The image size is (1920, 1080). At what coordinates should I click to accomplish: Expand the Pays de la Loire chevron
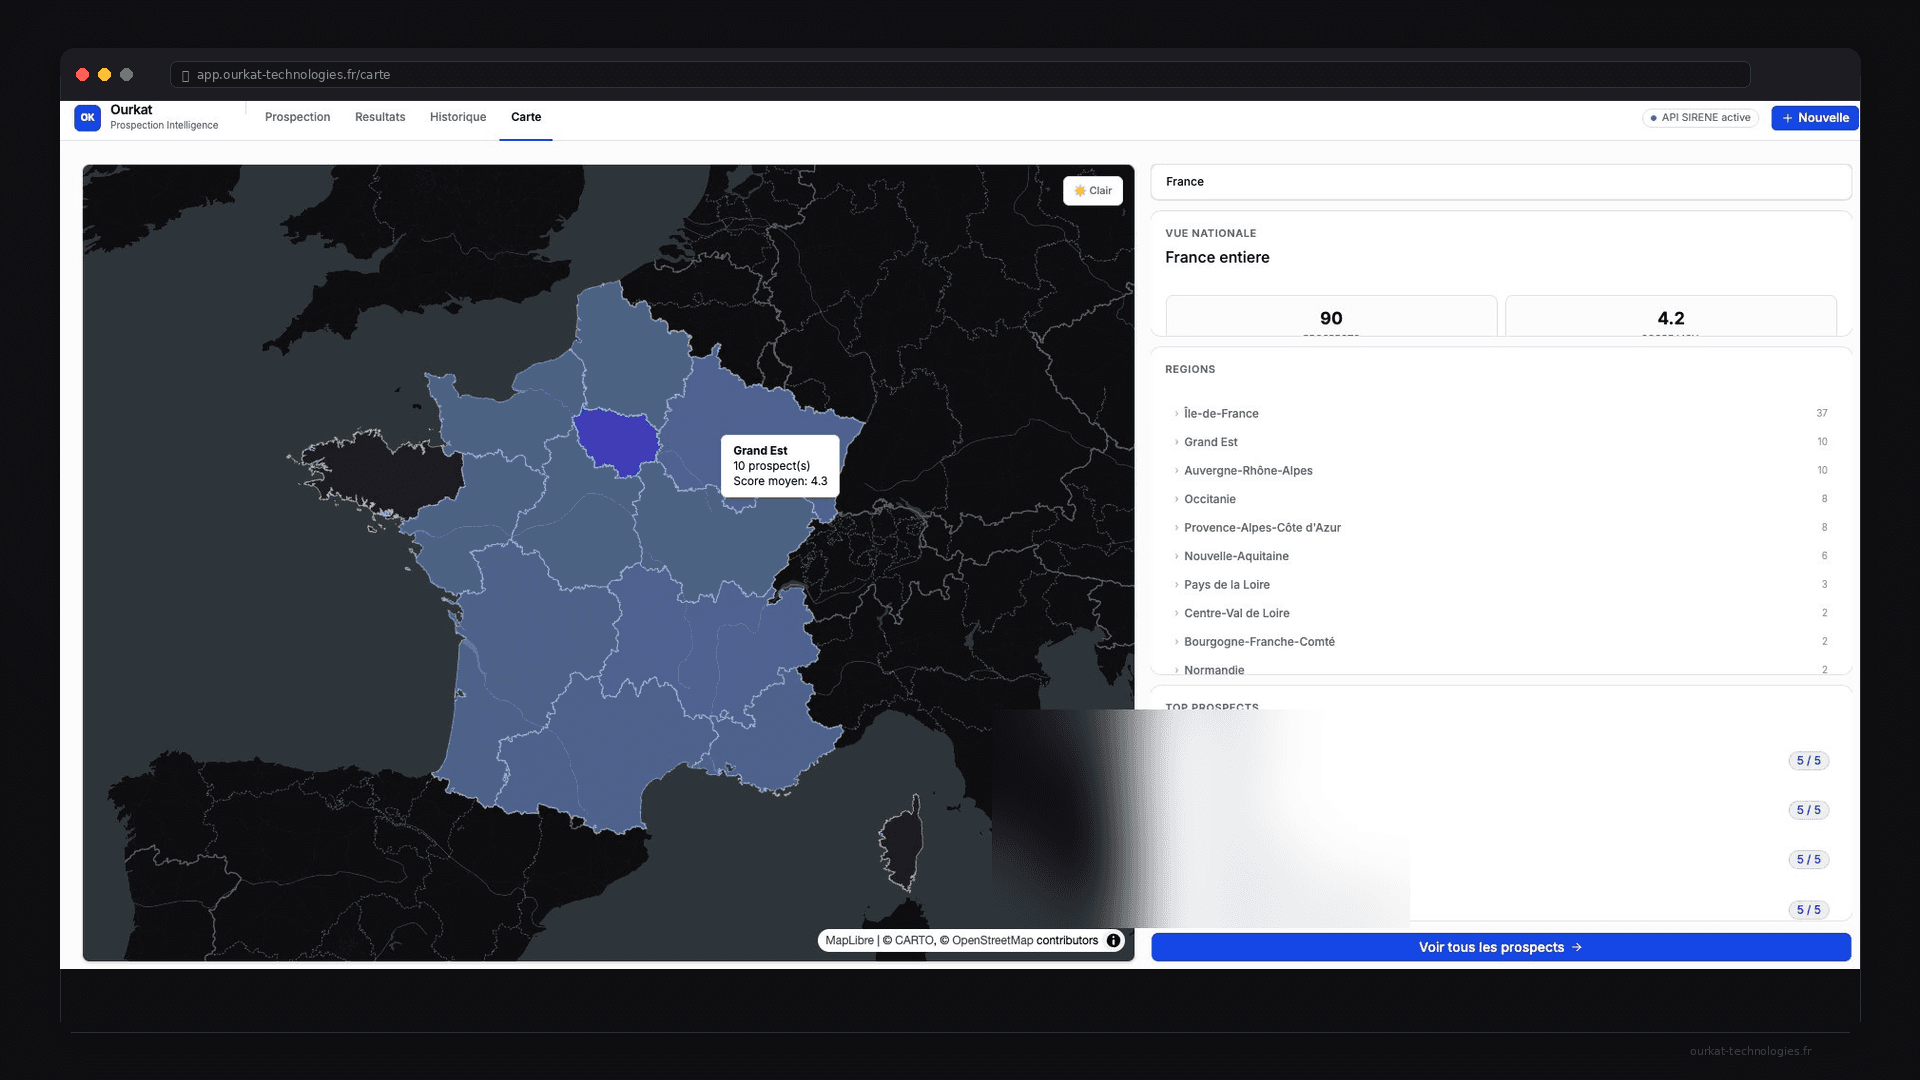1176,585
